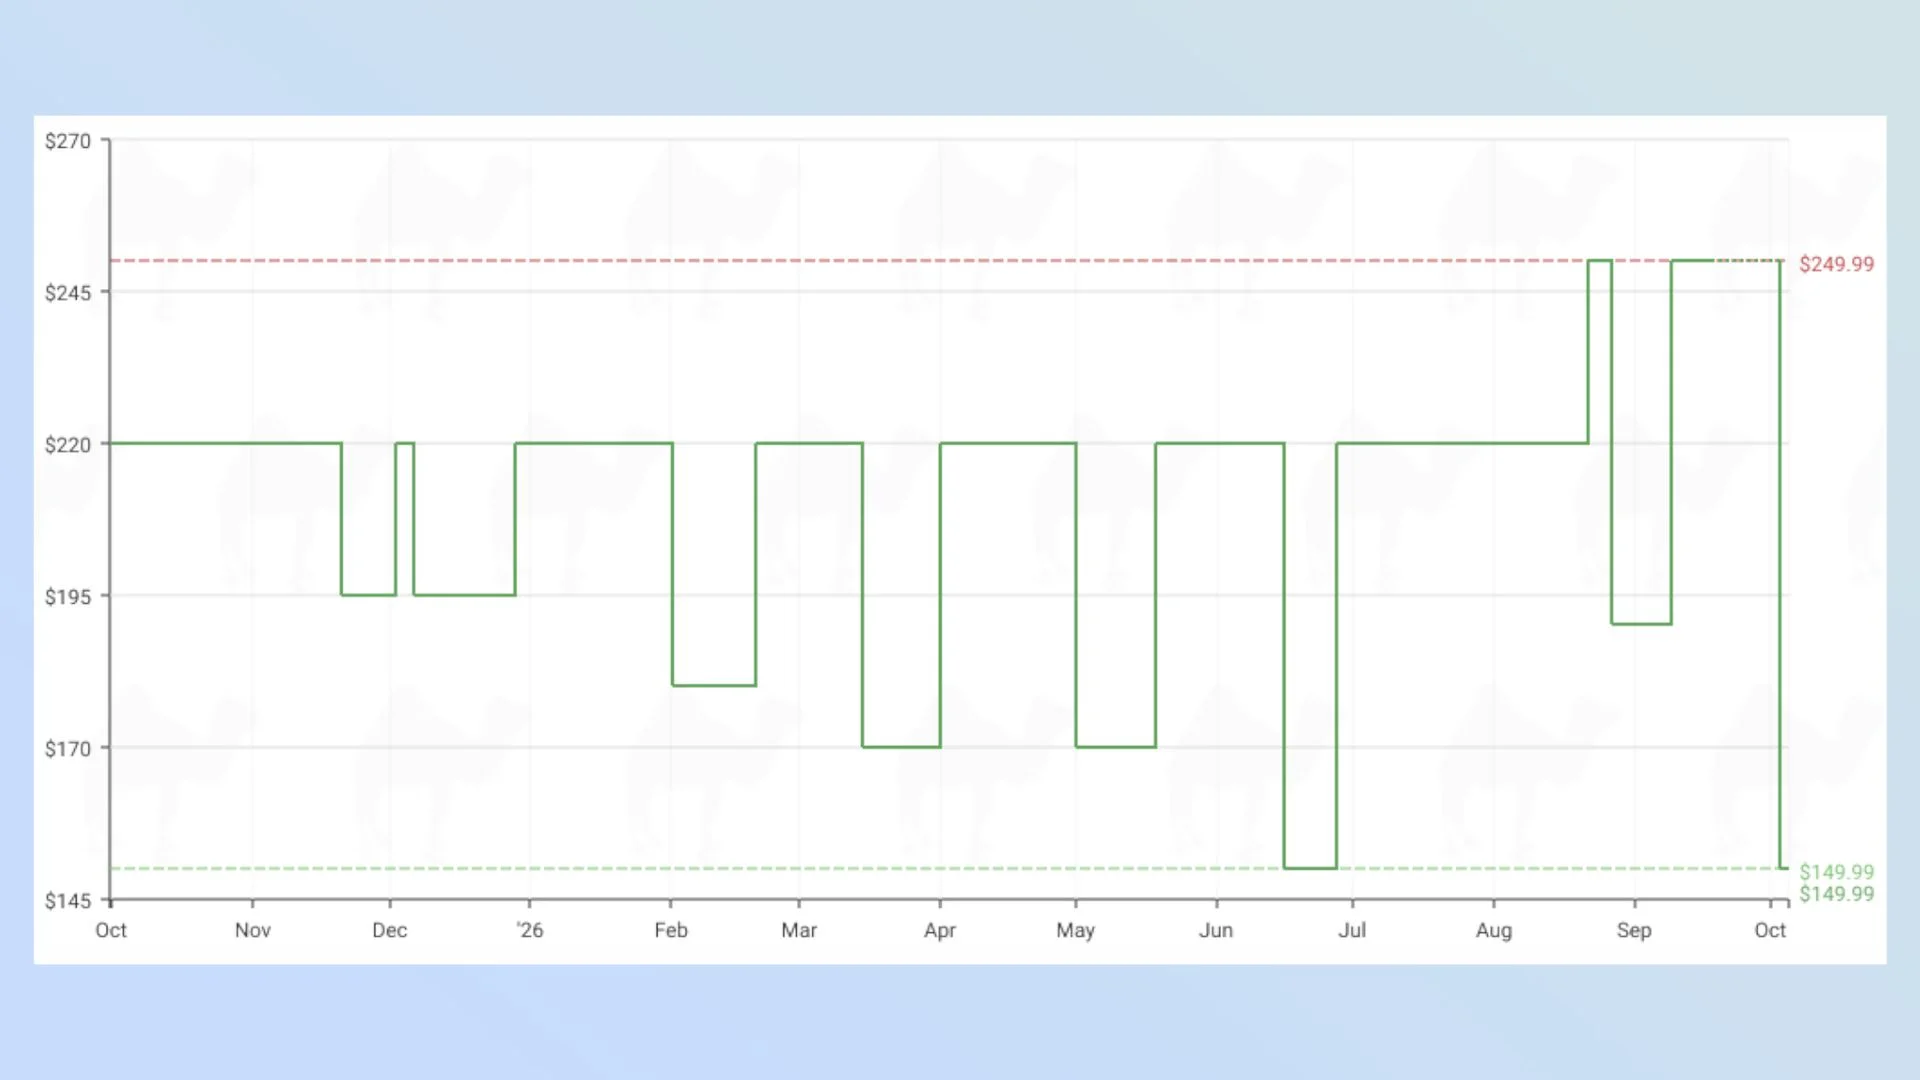Image resolution: width=1920 pixels, height=1080 pixels.
Task: Click the Jul month label
Action: pos(1352,930)
